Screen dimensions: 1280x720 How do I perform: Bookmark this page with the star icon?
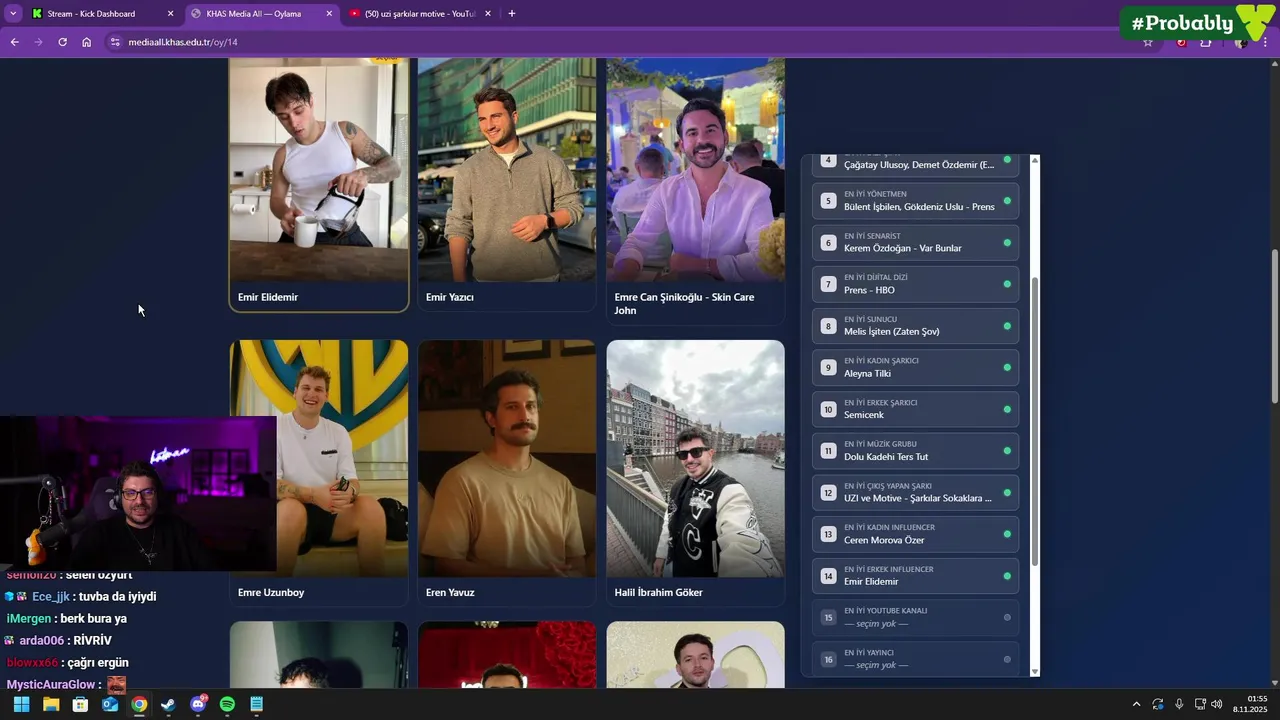[x=1148, y=42]
